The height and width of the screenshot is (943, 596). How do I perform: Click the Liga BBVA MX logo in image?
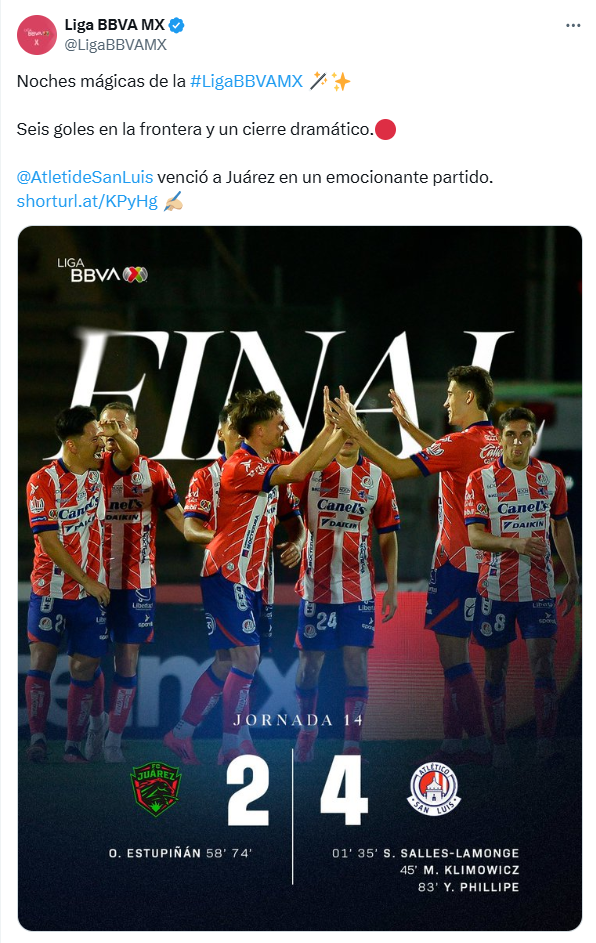pyautogui.click(x=102, y=271)
